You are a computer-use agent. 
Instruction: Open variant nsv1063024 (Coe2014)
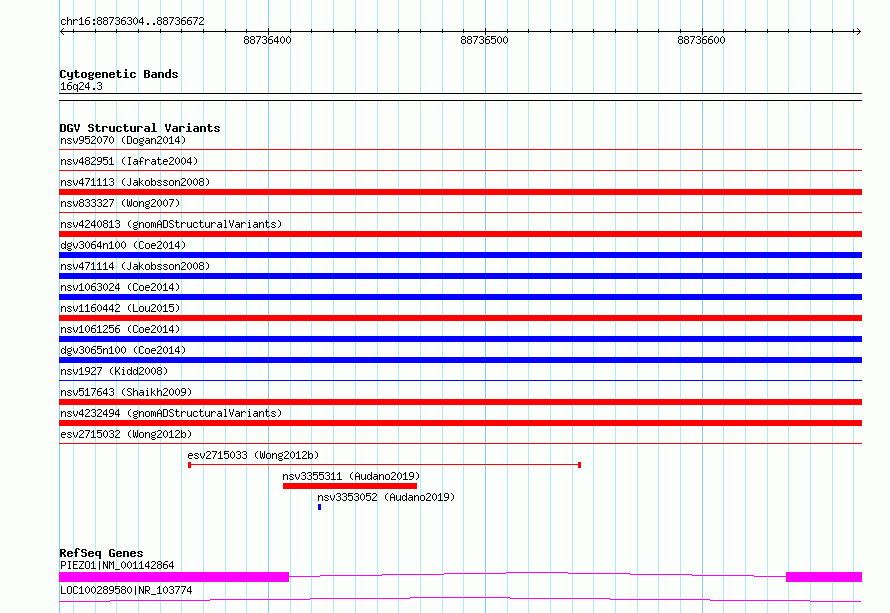(x=120, y=287)
